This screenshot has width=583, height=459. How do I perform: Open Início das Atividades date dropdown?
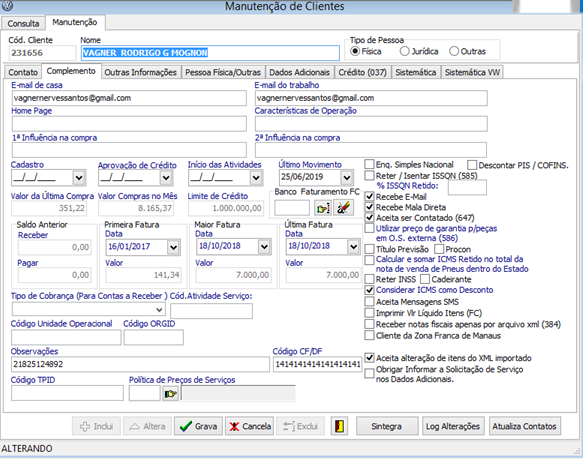[x=256, y=178]
